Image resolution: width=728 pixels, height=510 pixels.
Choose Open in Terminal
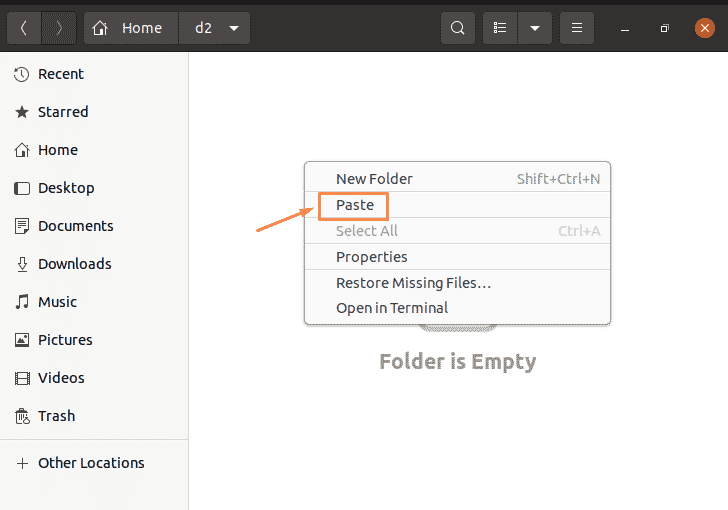click(x=457, y=308)
